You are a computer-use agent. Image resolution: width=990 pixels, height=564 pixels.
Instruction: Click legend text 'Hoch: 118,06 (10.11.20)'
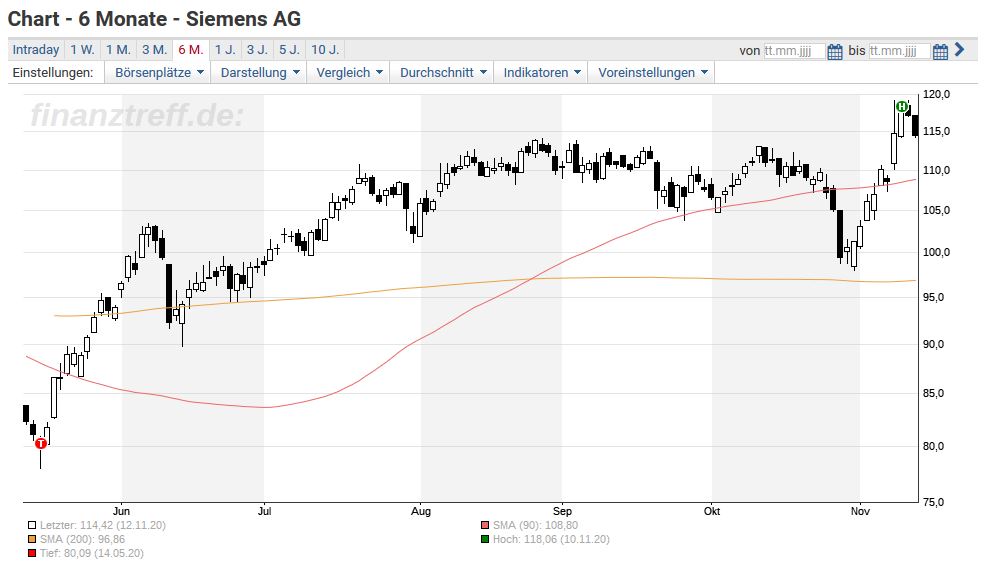pyautogui.click(x=551, y=539)
